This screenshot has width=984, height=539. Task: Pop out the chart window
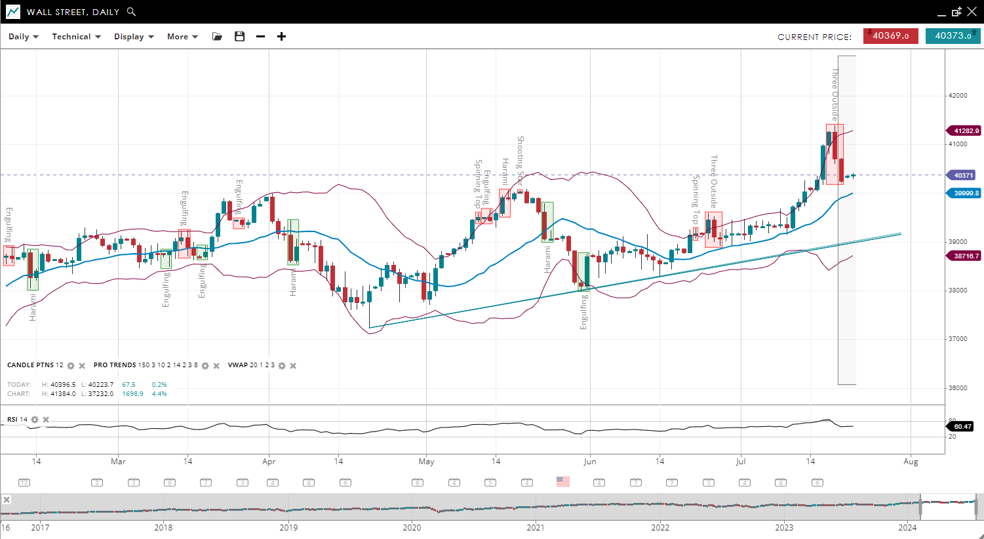tap(956, 12)
